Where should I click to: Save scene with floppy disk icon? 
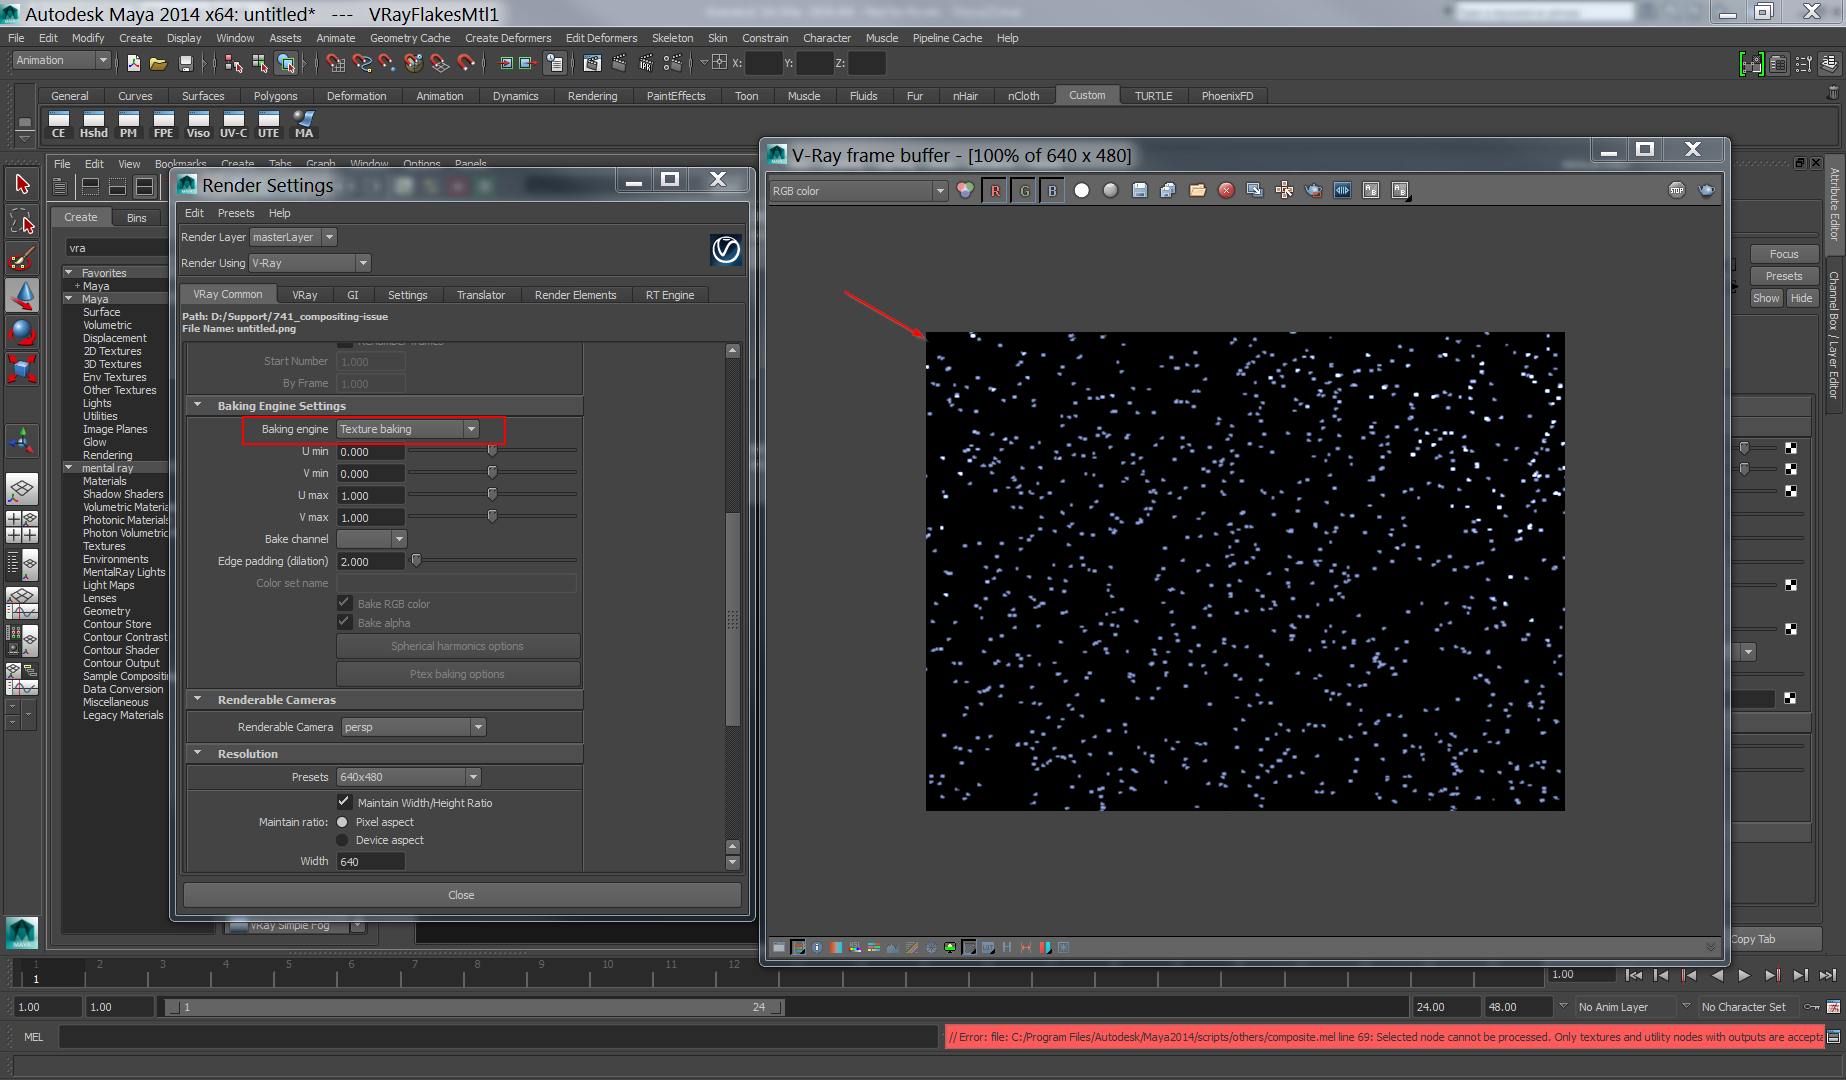tap(185, 63)
